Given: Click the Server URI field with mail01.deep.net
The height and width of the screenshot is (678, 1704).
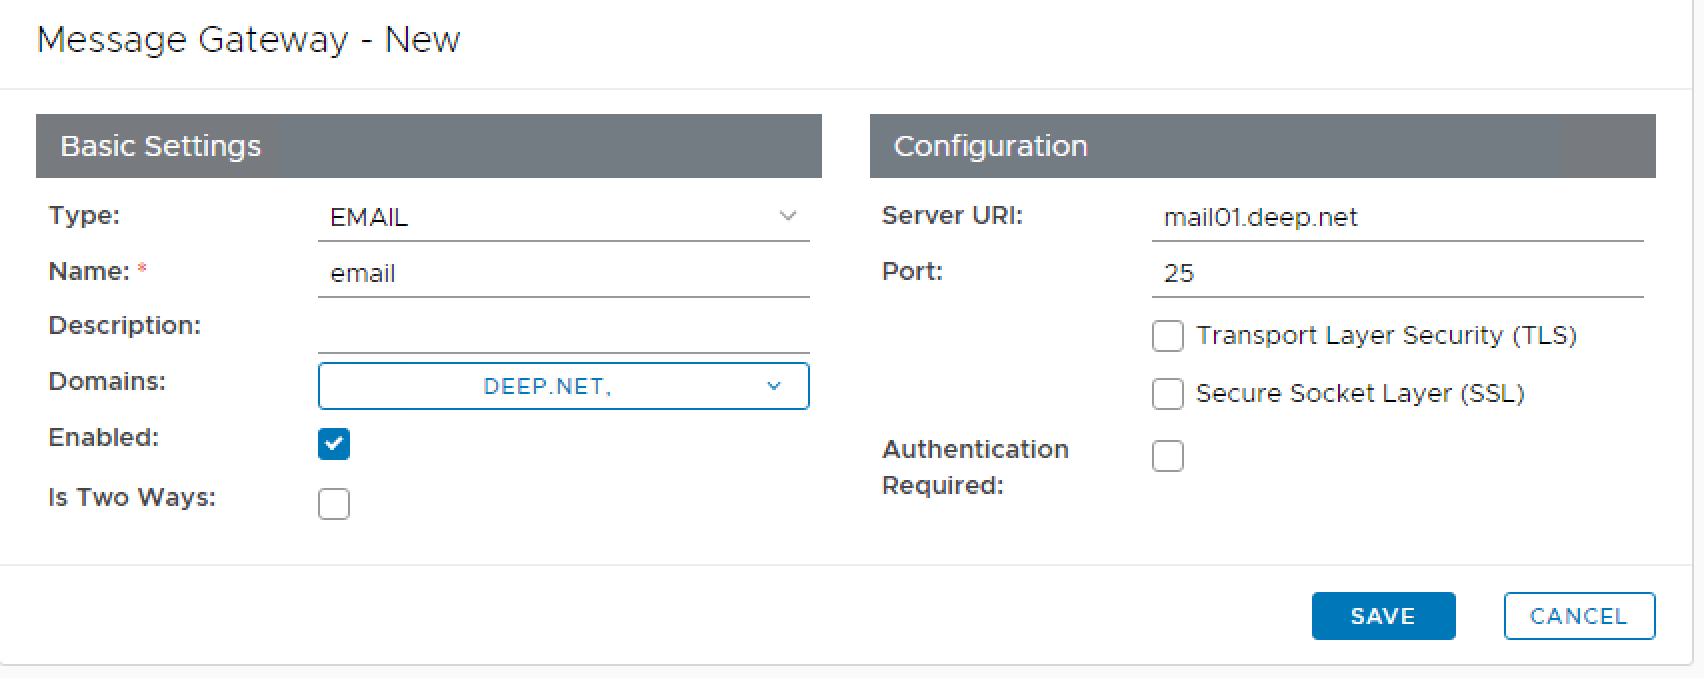Looking at the screenshot, I should [1396, 217].
